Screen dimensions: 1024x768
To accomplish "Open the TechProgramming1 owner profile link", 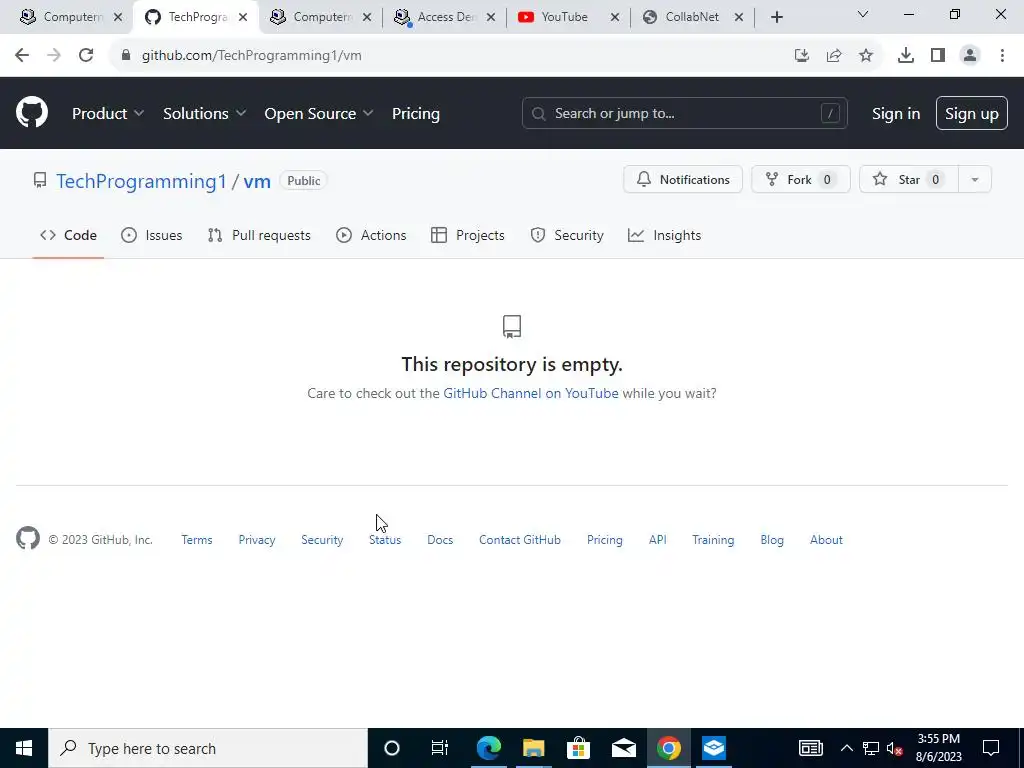I will pos(141,181).
